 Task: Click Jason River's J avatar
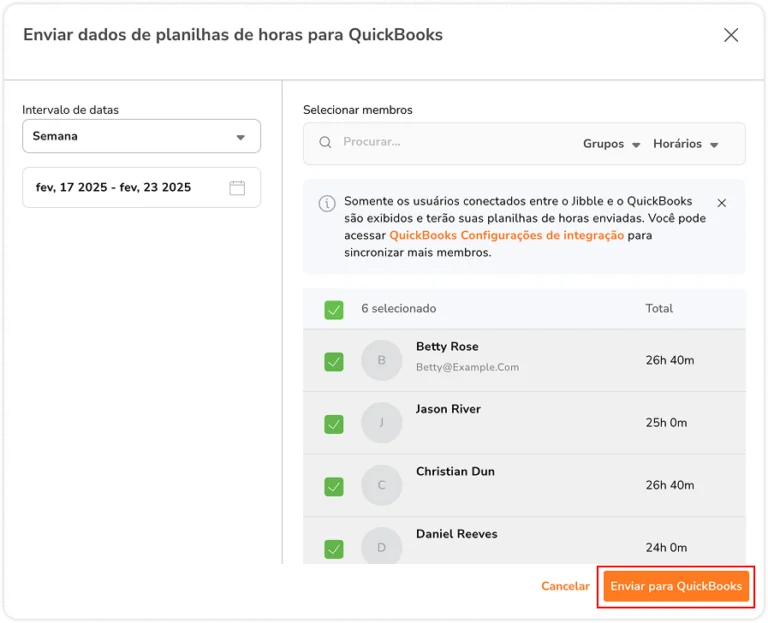click(x=382, y=423)
